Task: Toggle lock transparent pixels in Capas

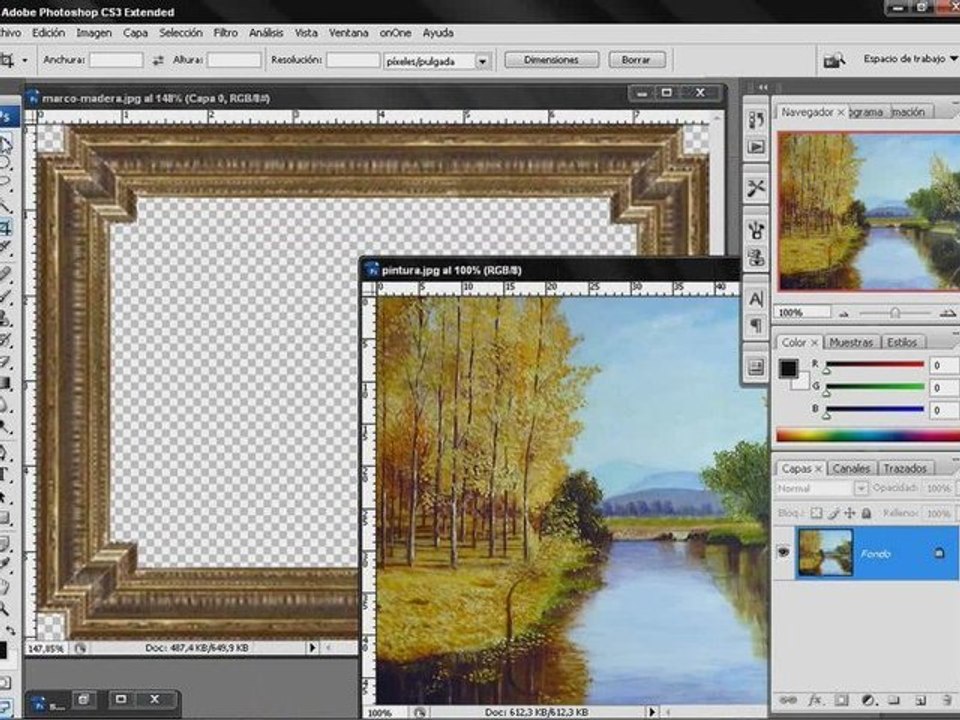Action: tap(816, 513)
